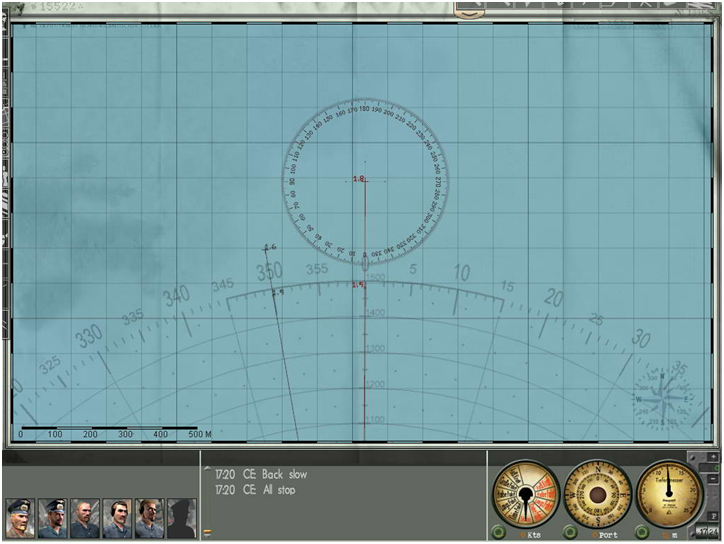Collapse the map tools tab with chevron

click(x=469, y=14)
